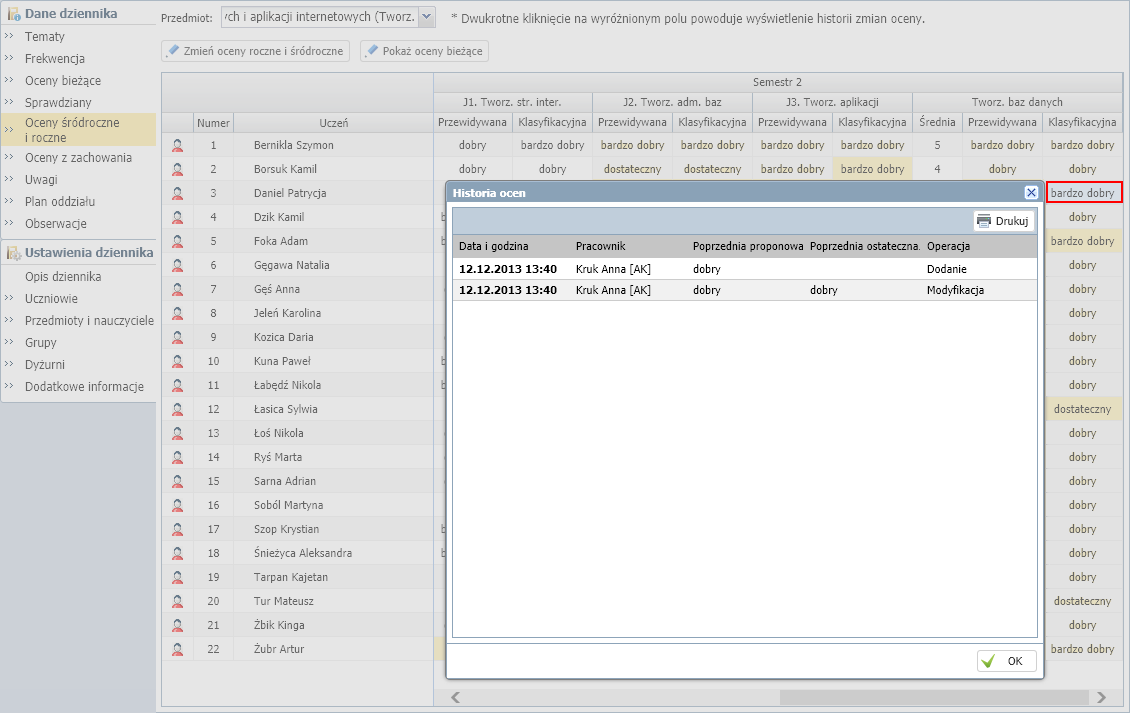
Task: Open student icon for Gęś Anna
Action: [177, 289]
